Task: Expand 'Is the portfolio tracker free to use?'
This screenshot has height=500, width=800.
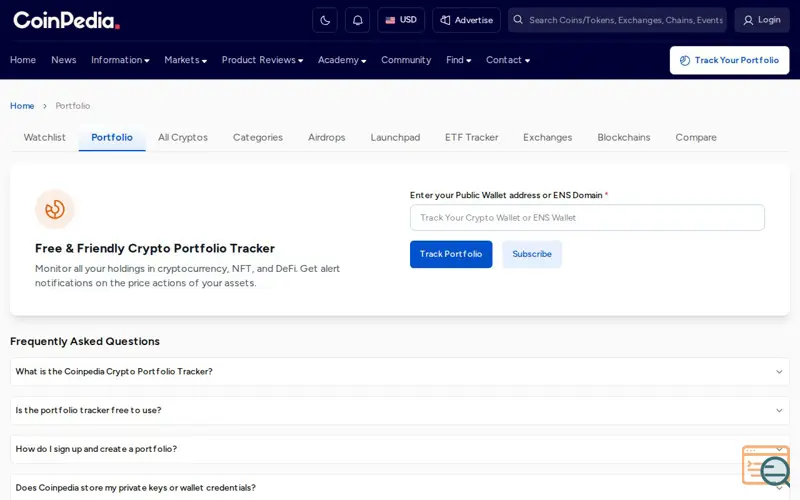Action: (x=399, y=410)
